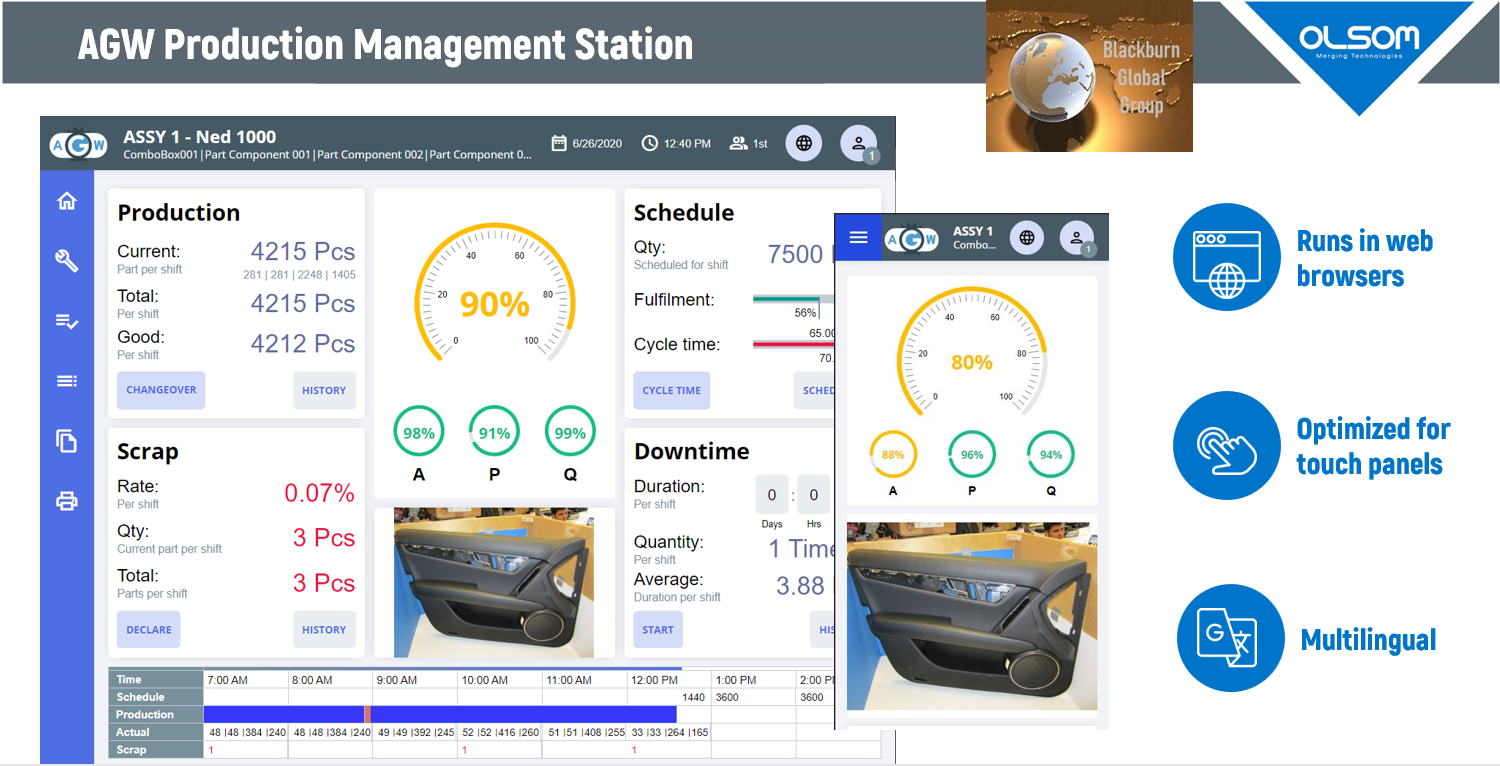Viewport: 1500px width, 766px height.
Task: Click the red marker on Production bar
Action: click(x=367, y=714)
